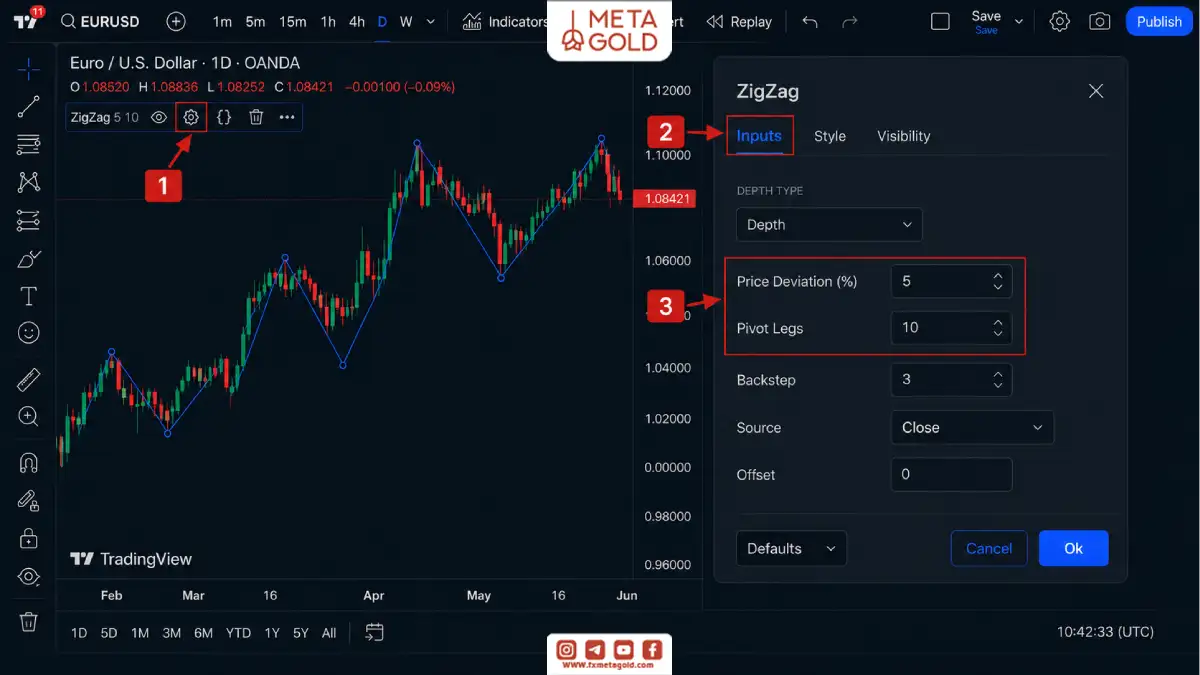
Task: Set chart range to 3M
Action: pos(172,632)
